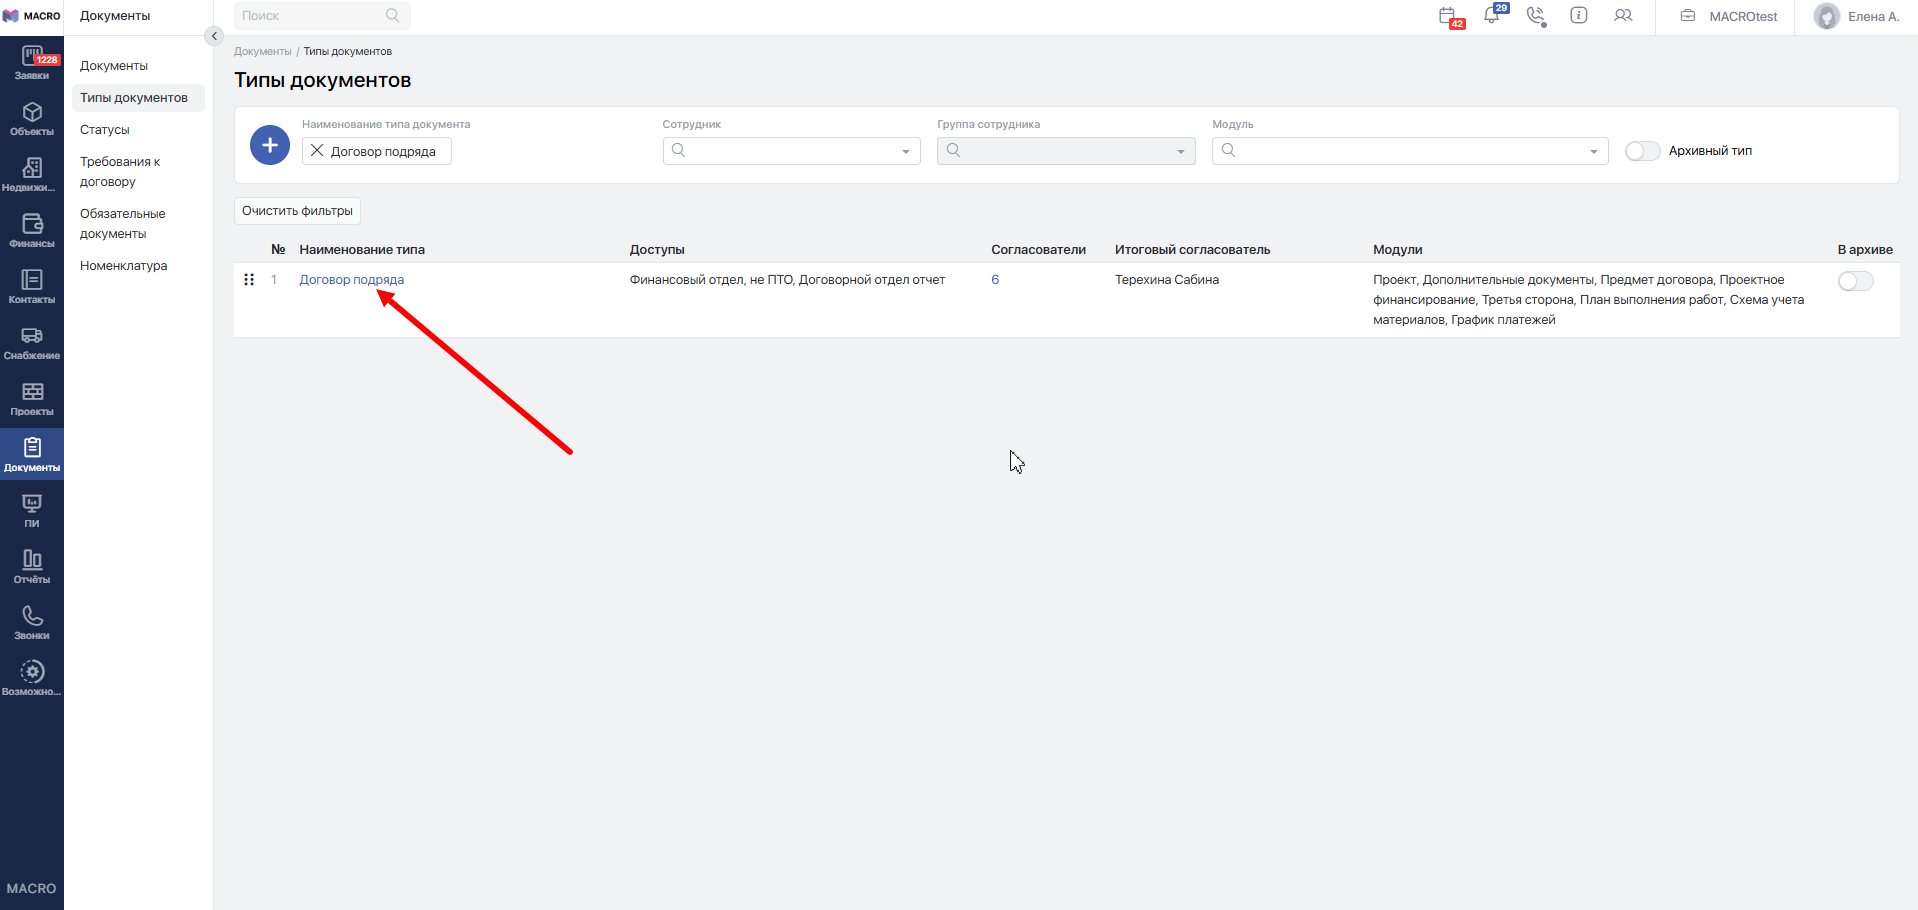The height and width of the screenshot is (910, 1918).
Task: Click the notifications bell icon
Action: (1492, 16)
